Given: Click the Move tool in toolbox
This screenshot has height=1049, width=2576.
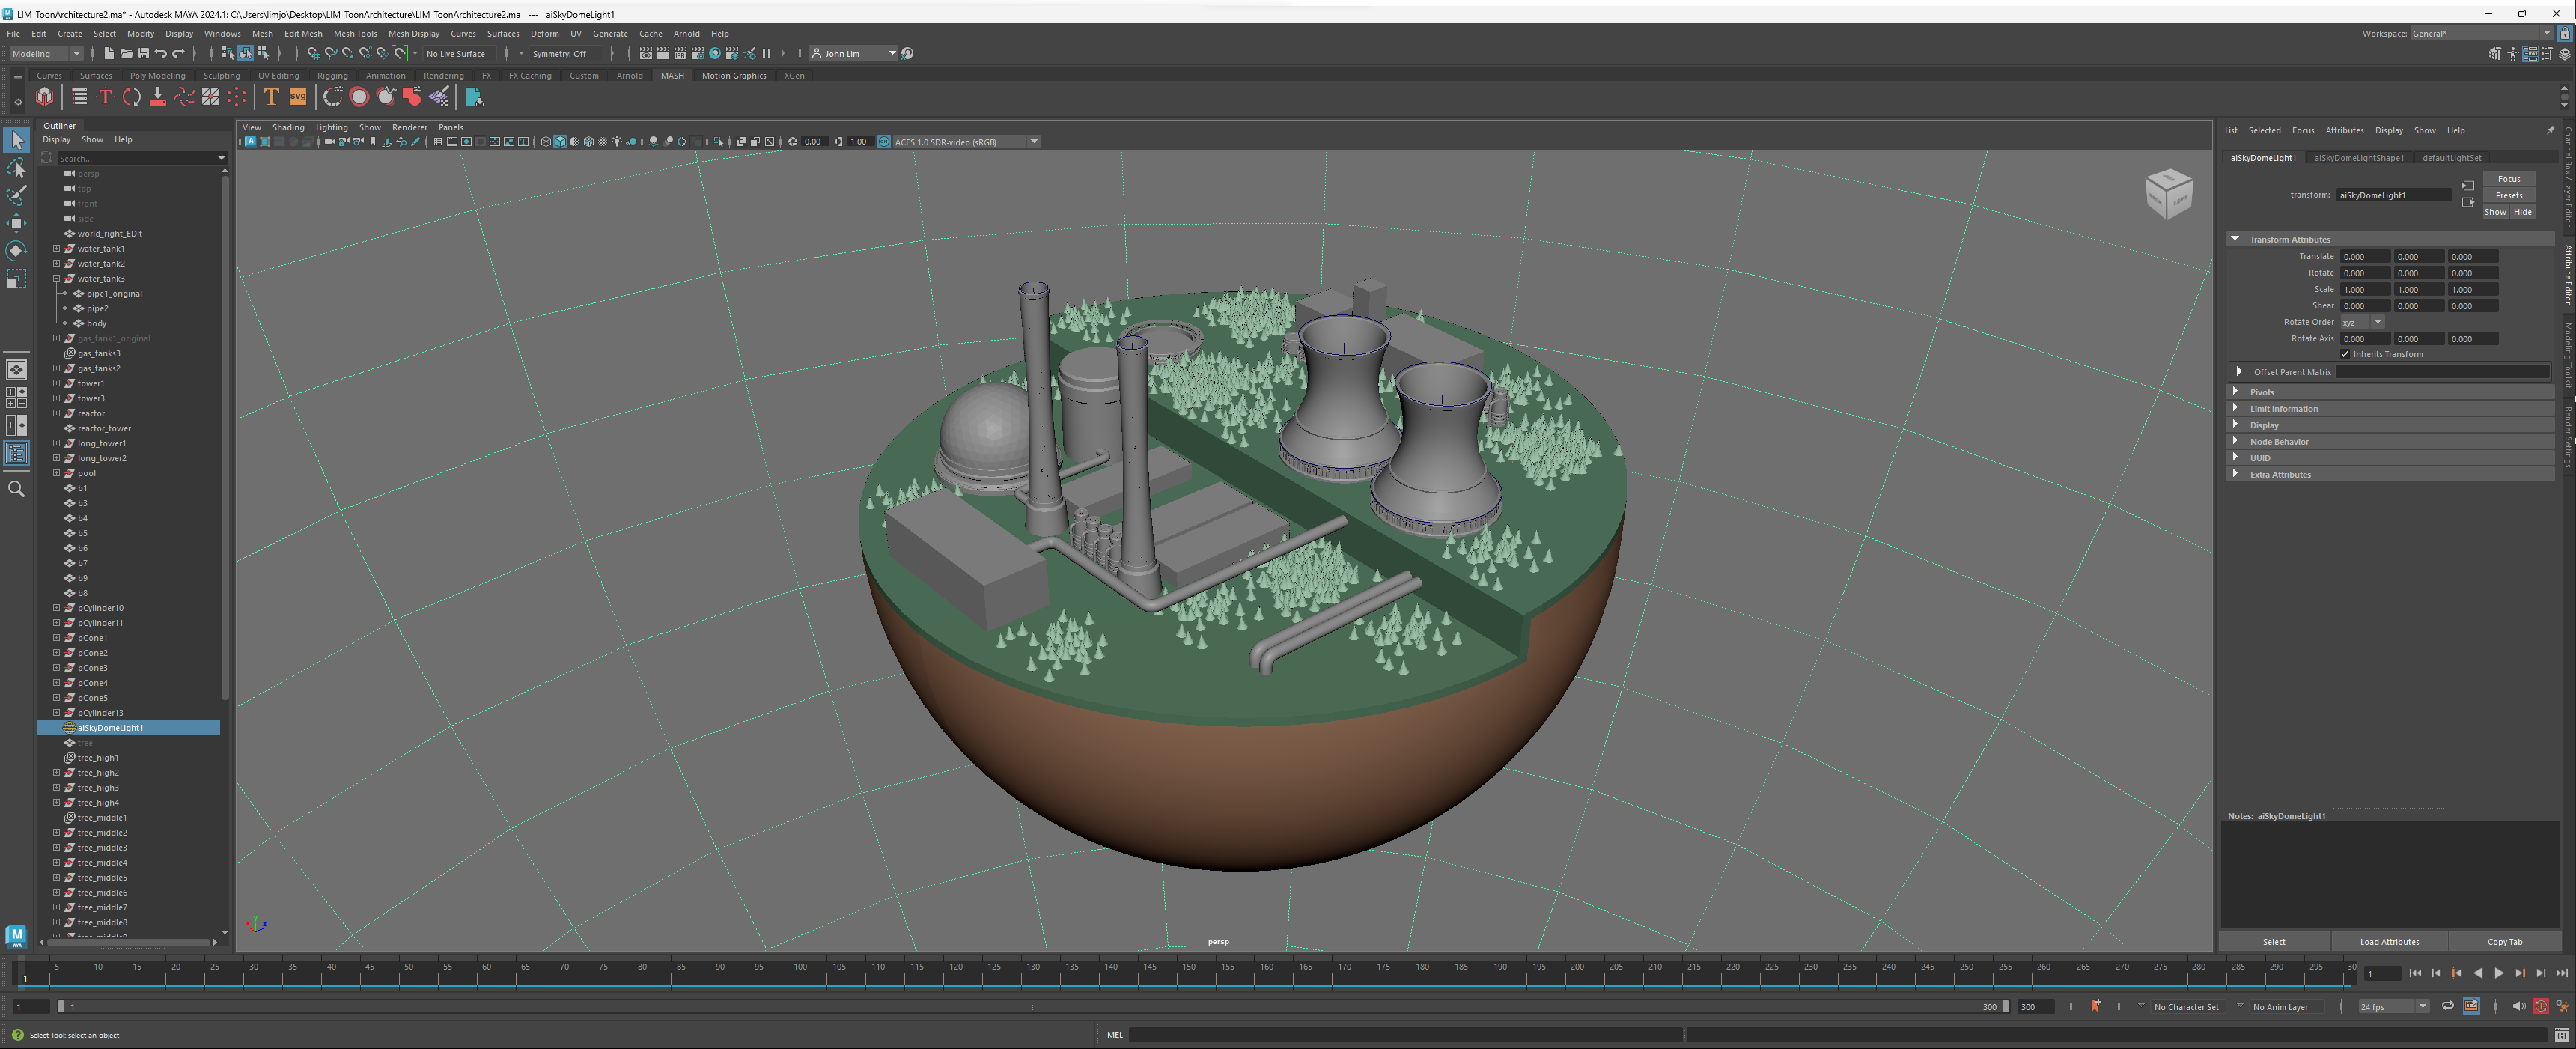Looking at the screenshot, I should click(16, 223).
